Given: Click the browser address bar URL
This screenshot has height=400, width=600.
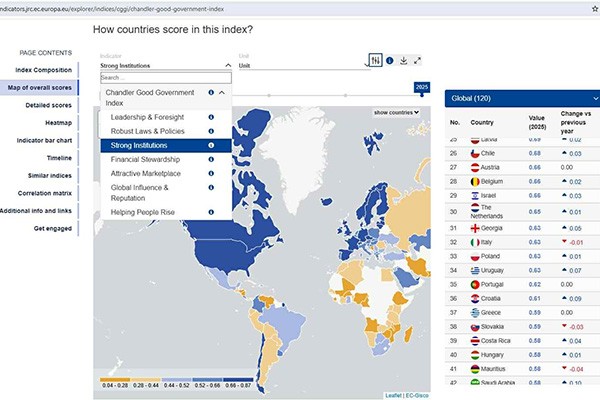Looking at the screenshot, I should [x=112, y=9].
